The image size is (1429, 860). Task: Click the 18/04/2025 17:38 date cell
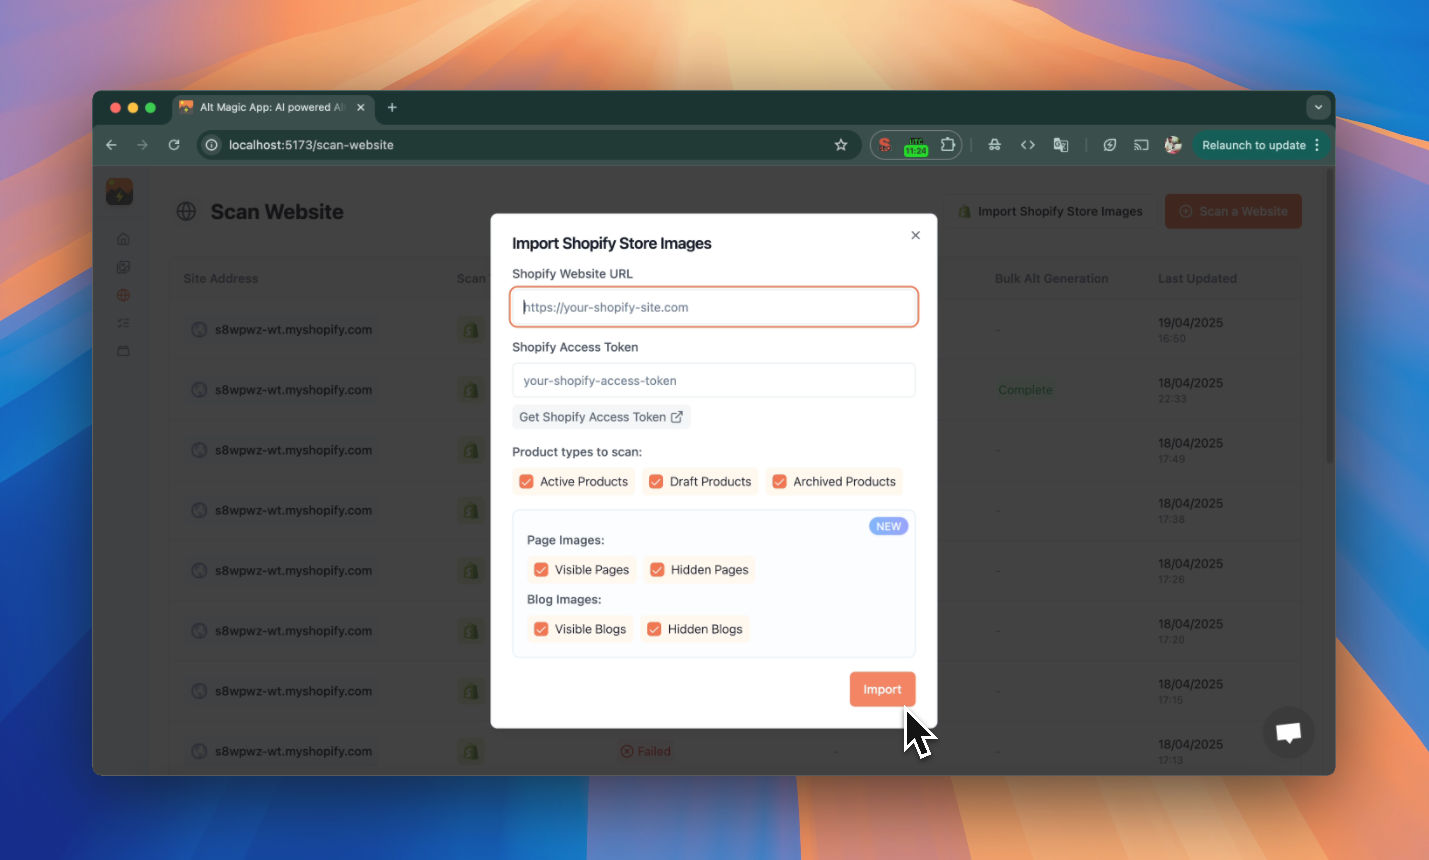(x=1190, y=510)
